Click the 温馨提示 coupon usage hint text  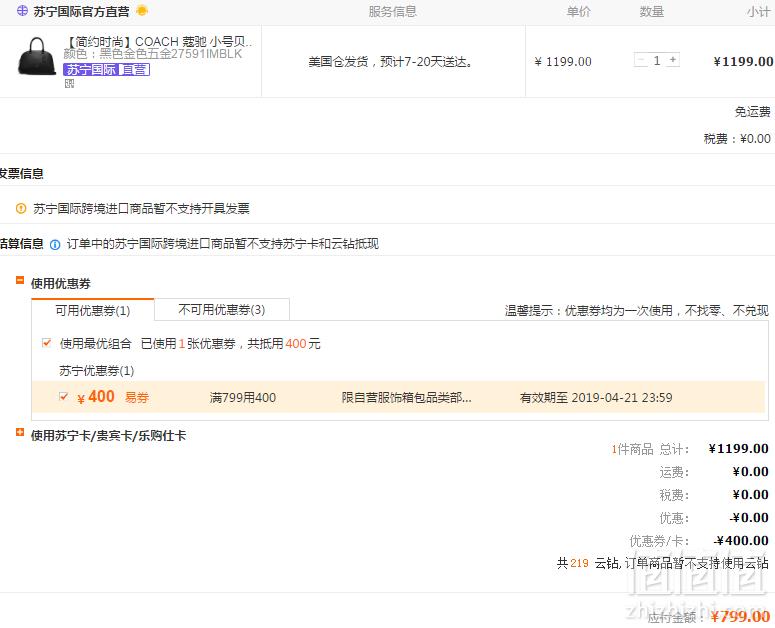click(x=637, y=311)
